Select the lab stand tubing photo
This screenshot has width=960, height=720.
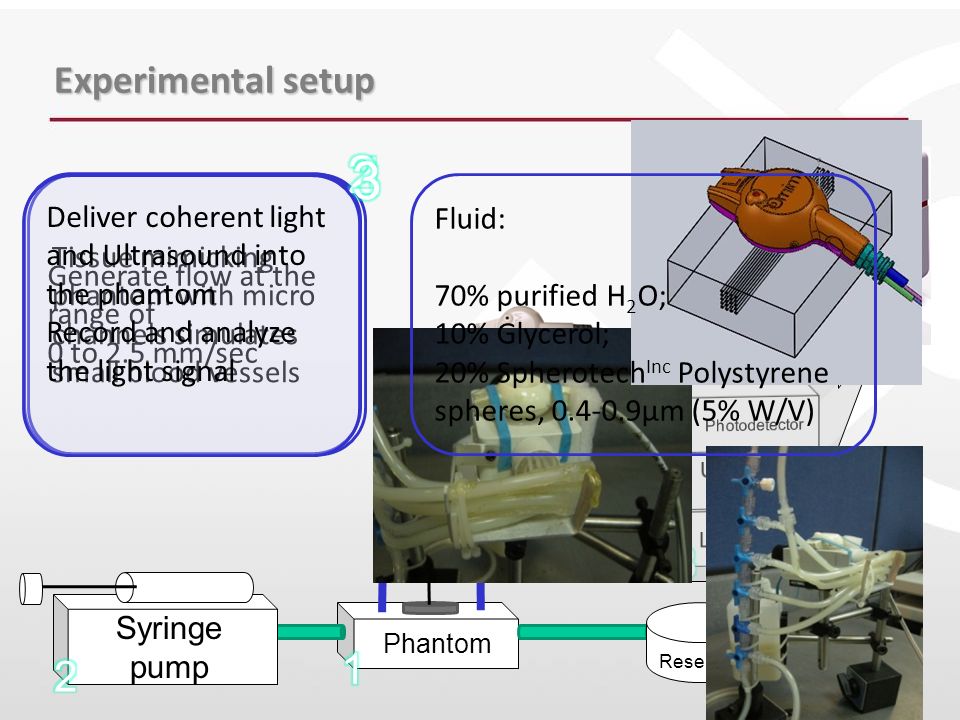(814, 583)
